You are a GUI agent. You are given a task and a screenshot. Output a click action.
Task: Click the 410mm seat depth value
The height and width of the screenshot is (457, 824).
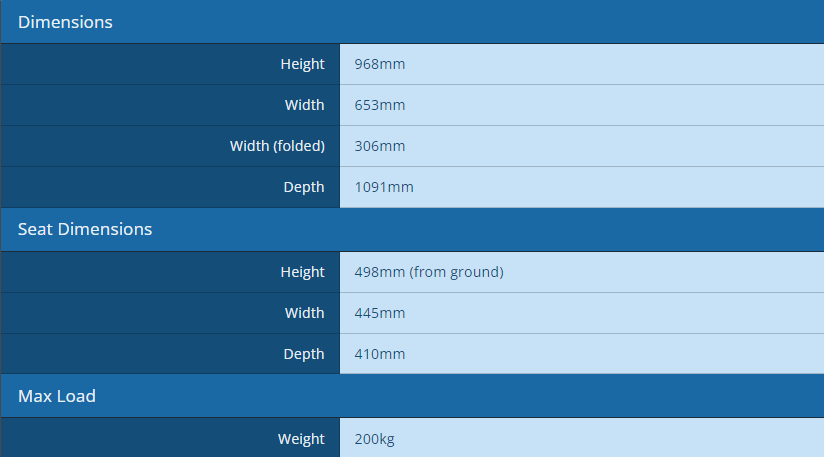click(x=380, y=354)
